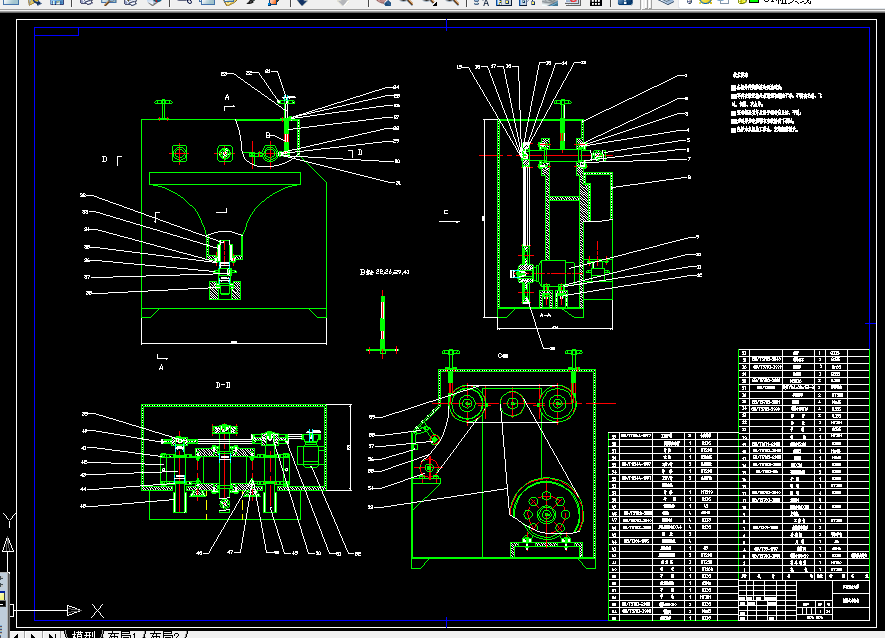Select the middle pulley in the C view
The width and height of the screenshot is (885, 638).
pyautogui.click(x=512, y=404)
